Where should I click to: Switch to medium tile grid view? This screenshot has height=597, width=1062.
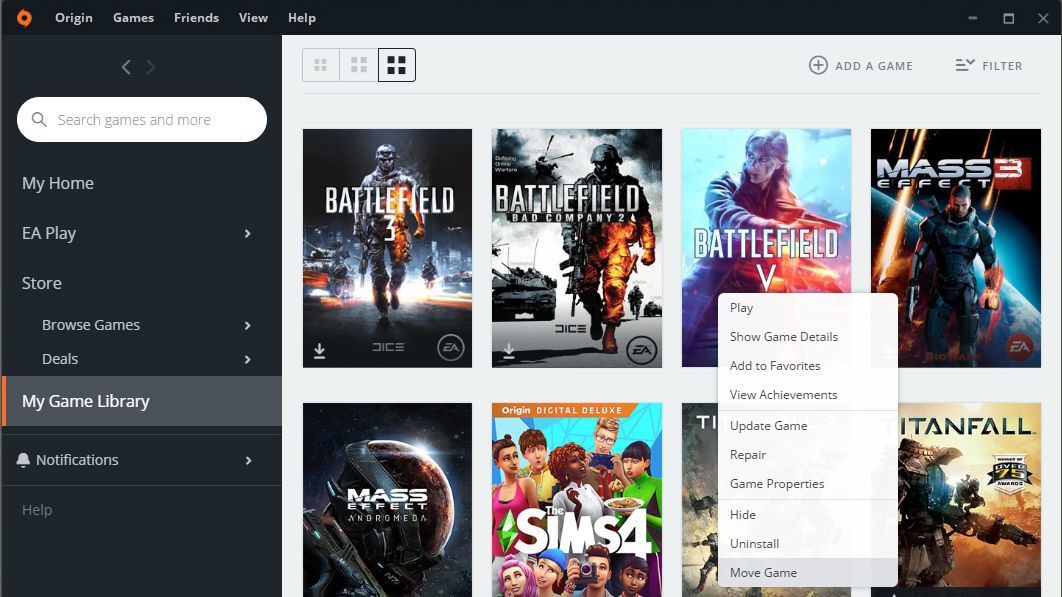point(359,65)
